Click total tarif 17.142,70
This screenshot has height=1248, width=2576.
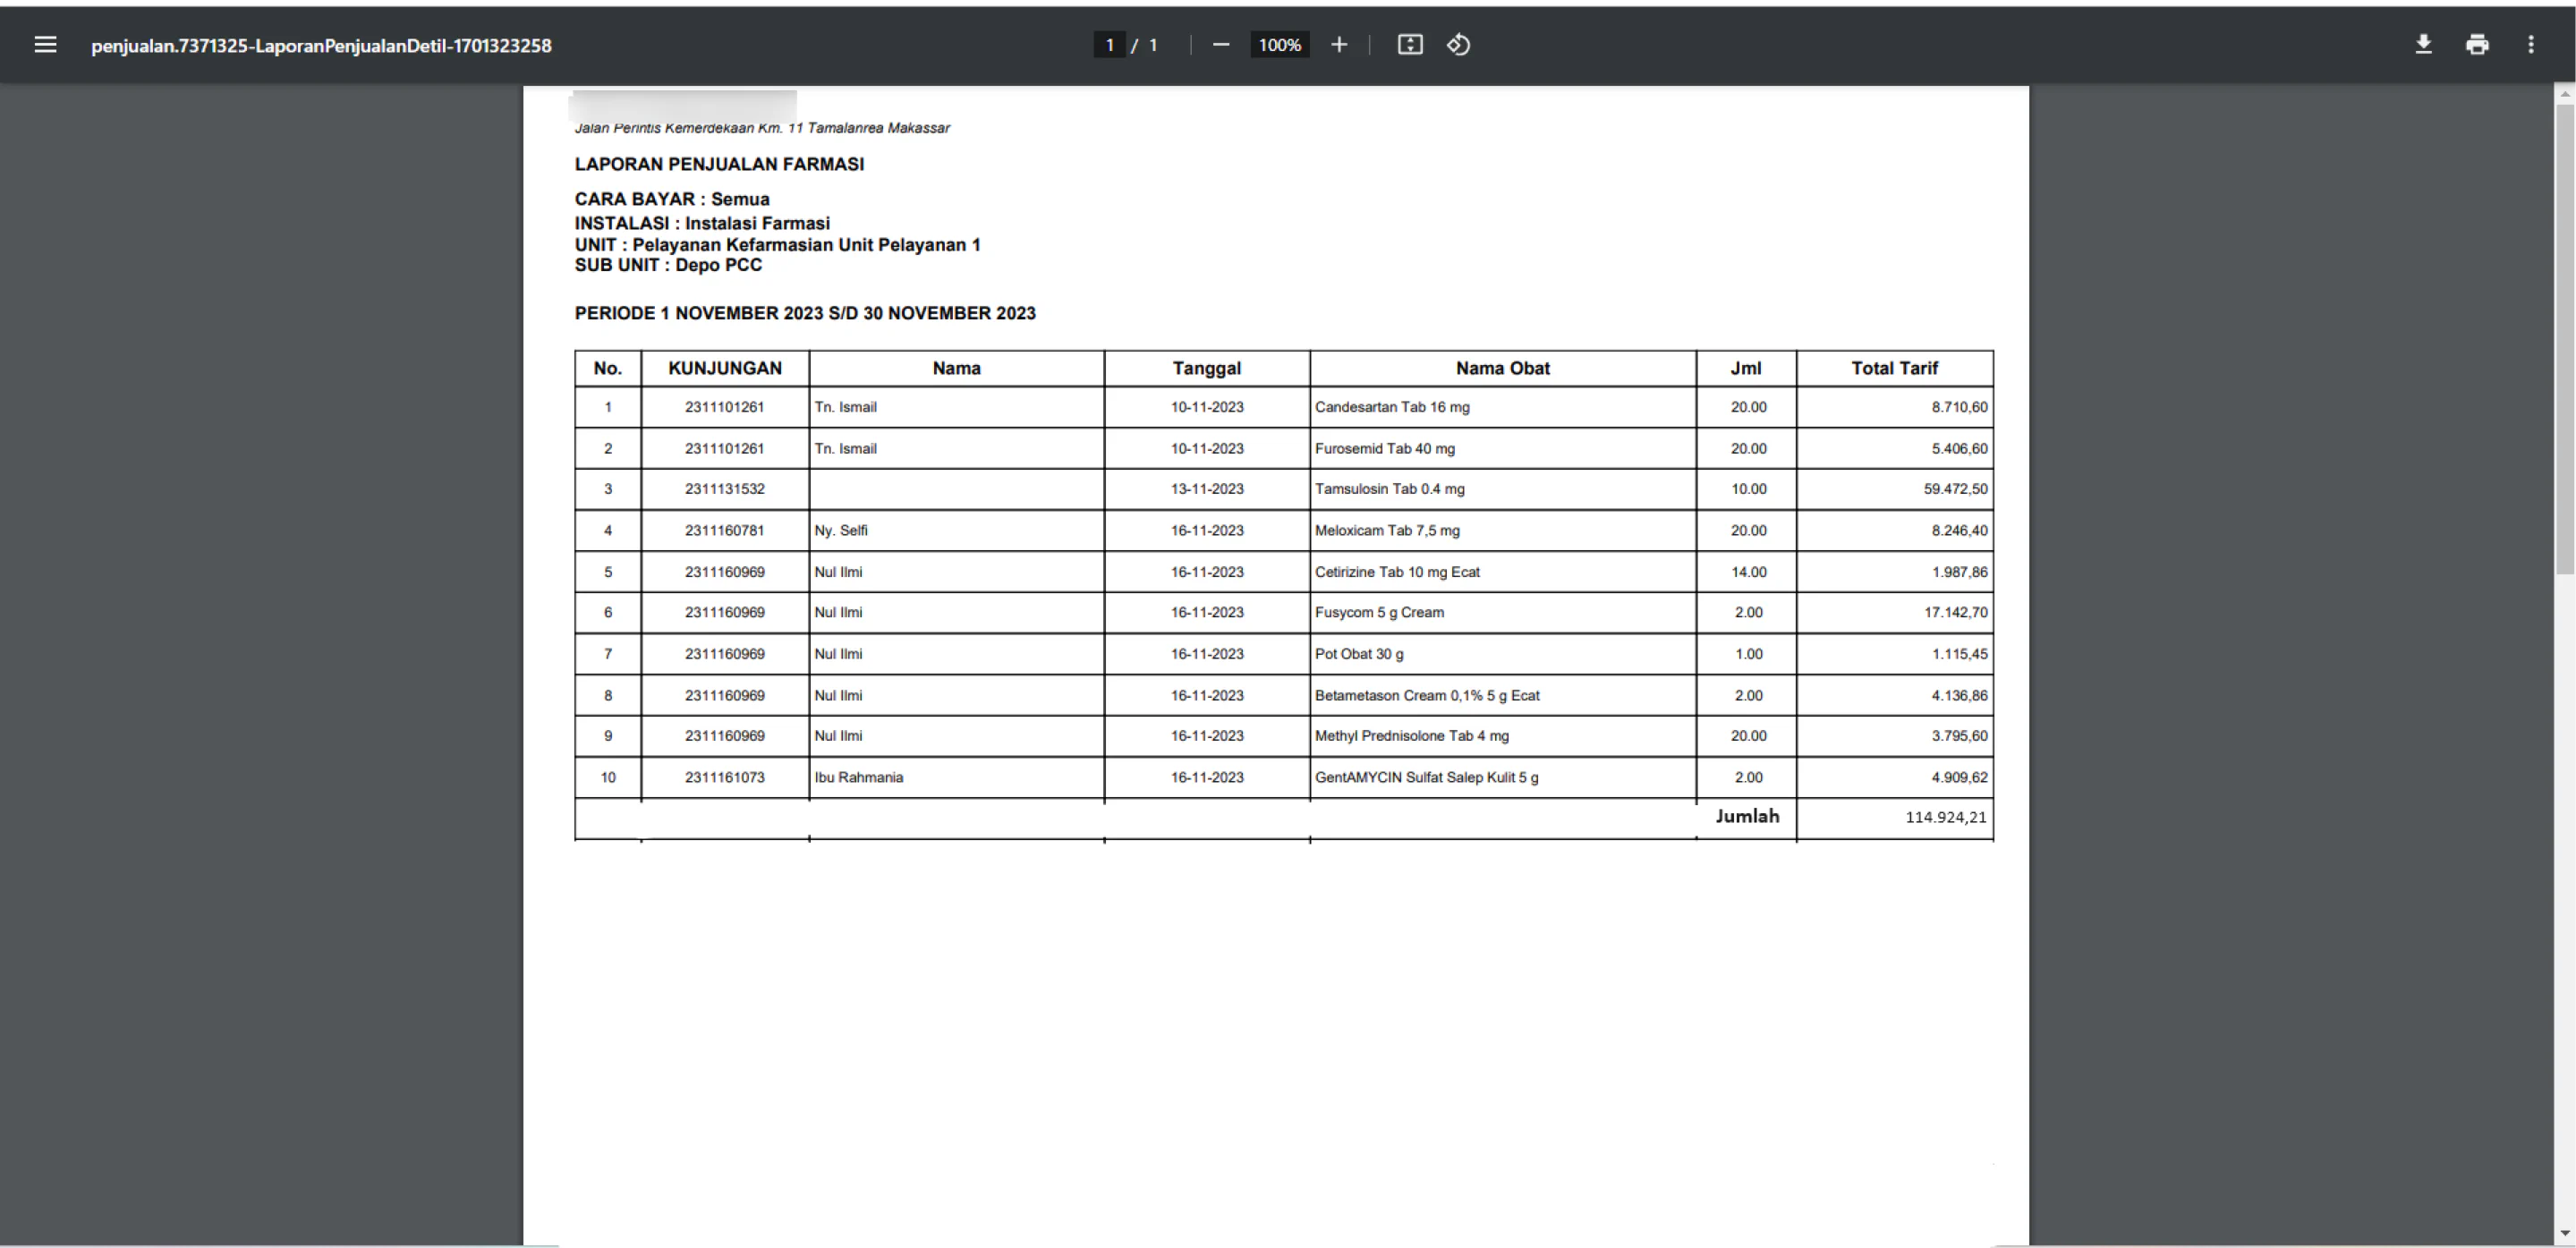[1955, 612]
